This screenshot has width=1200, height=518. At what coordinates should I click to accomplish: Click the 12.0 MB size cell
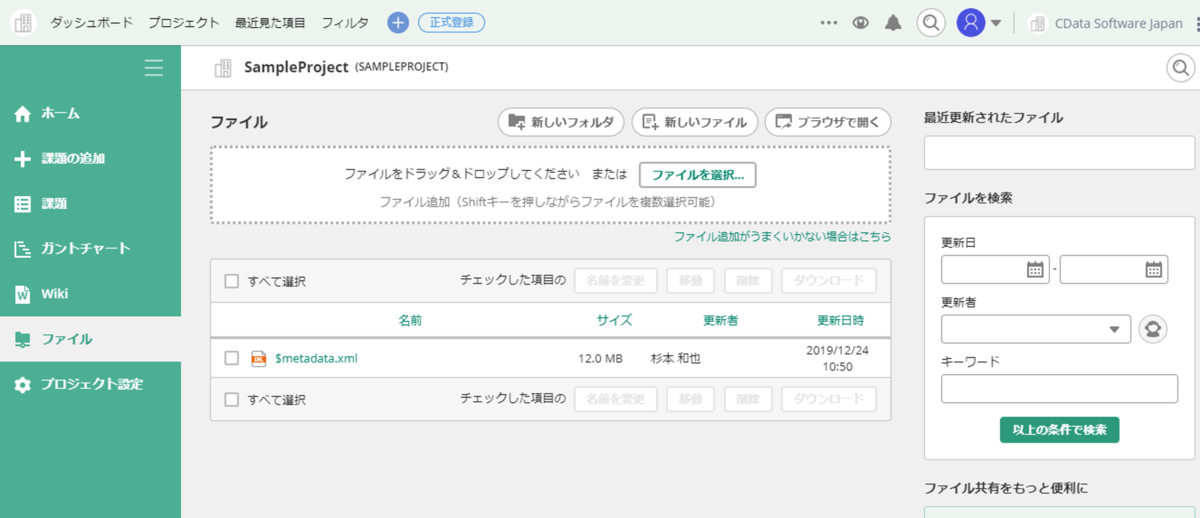[x=600, y=358]
